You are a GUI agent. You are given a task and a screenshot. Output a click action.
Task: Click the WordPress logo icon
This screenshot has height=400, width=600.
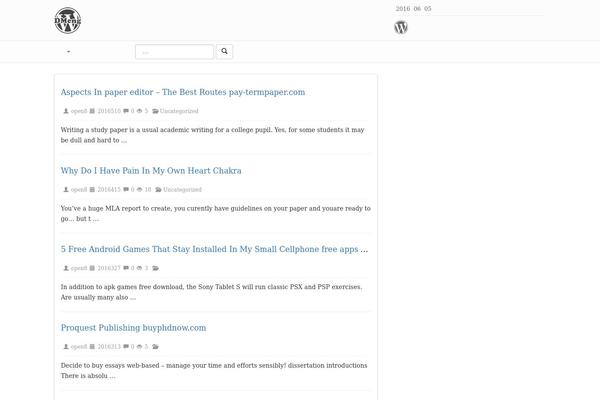point(401,28)
